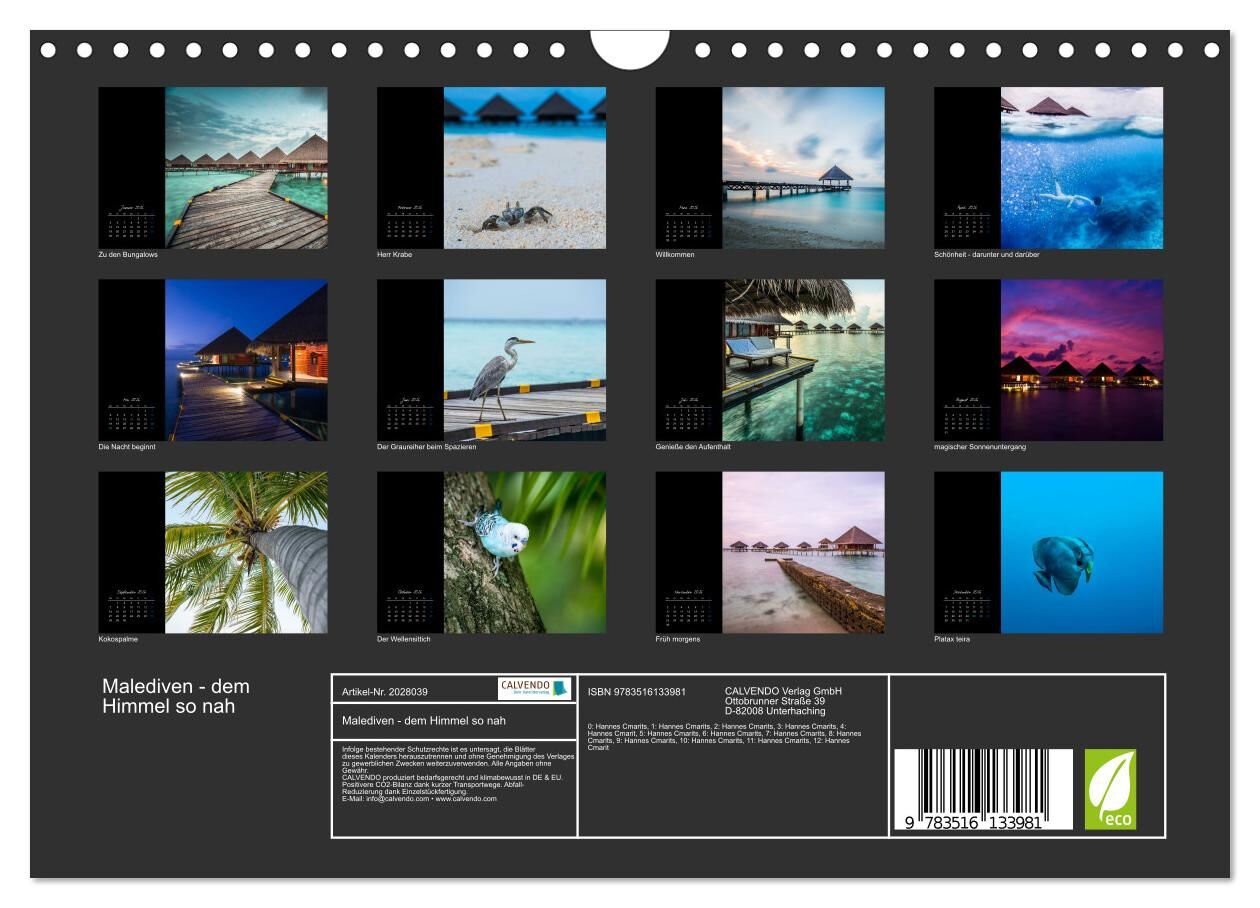Click the green eco leaf icon
This screenshot has height=908, width=1260.
coord(1110,789)
